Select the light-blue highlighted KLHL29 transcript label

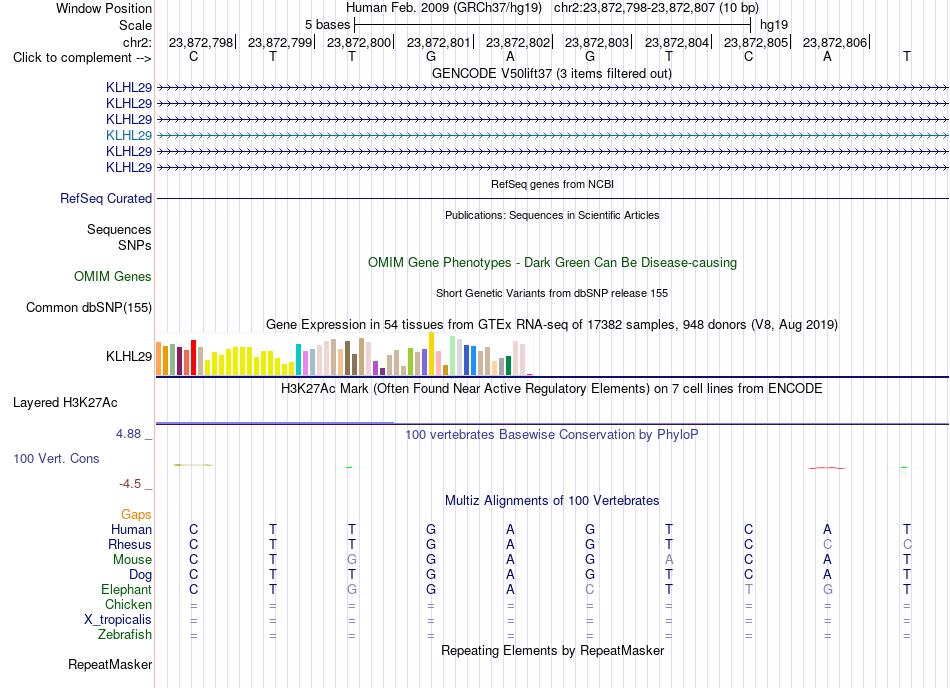click(129, 135)
